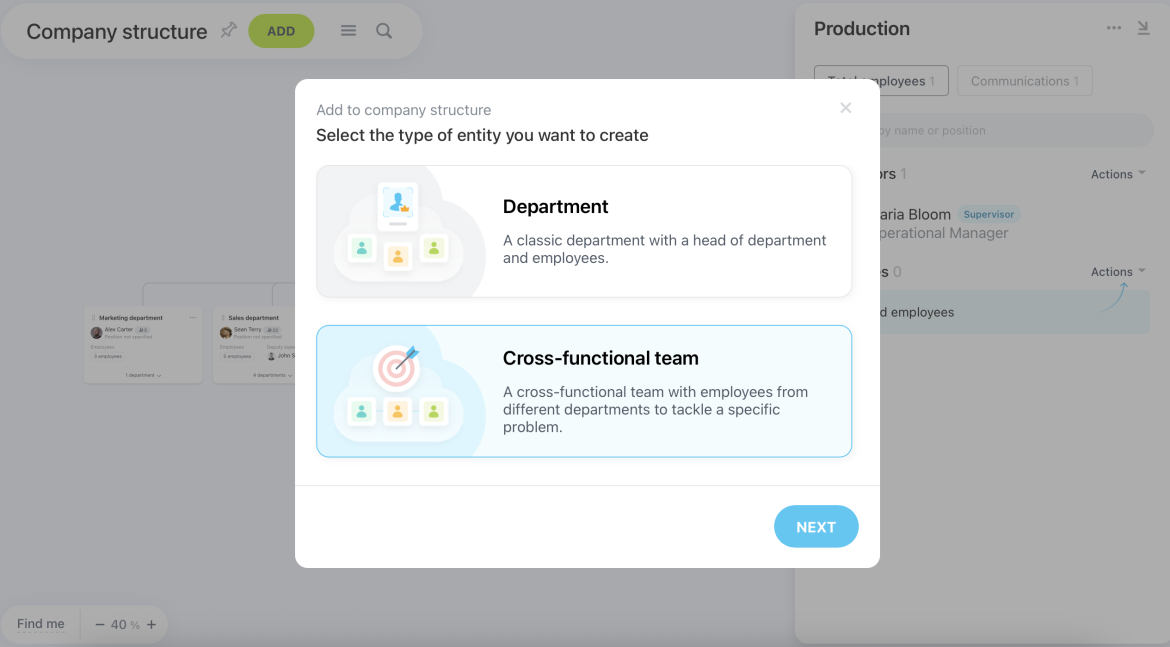Select the Cross-functional team entity type
This screenshot has height=647, width=1170.
click(x=584, y=391)
